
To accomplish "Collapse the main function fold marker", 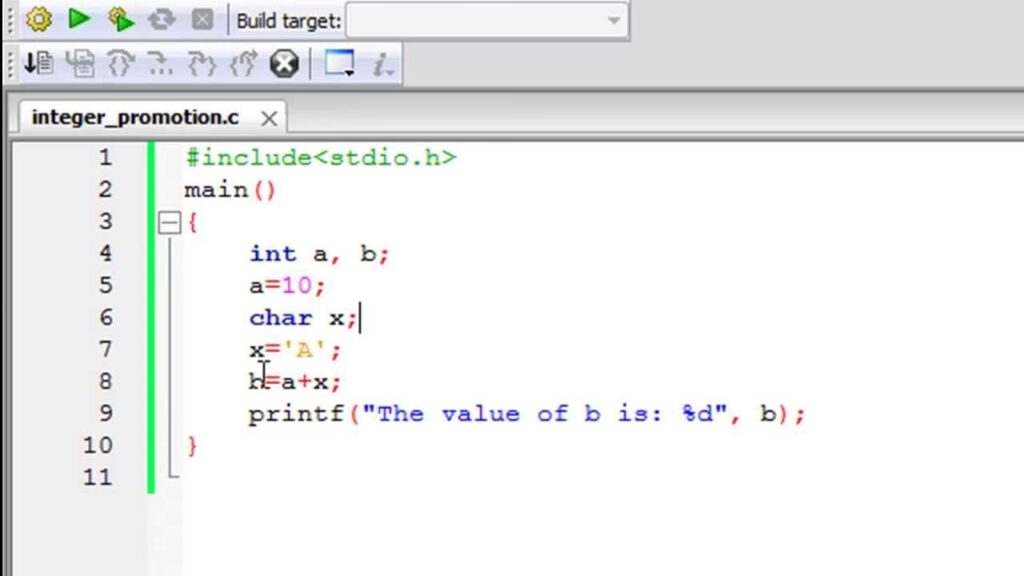I will (x=169, y=222).
